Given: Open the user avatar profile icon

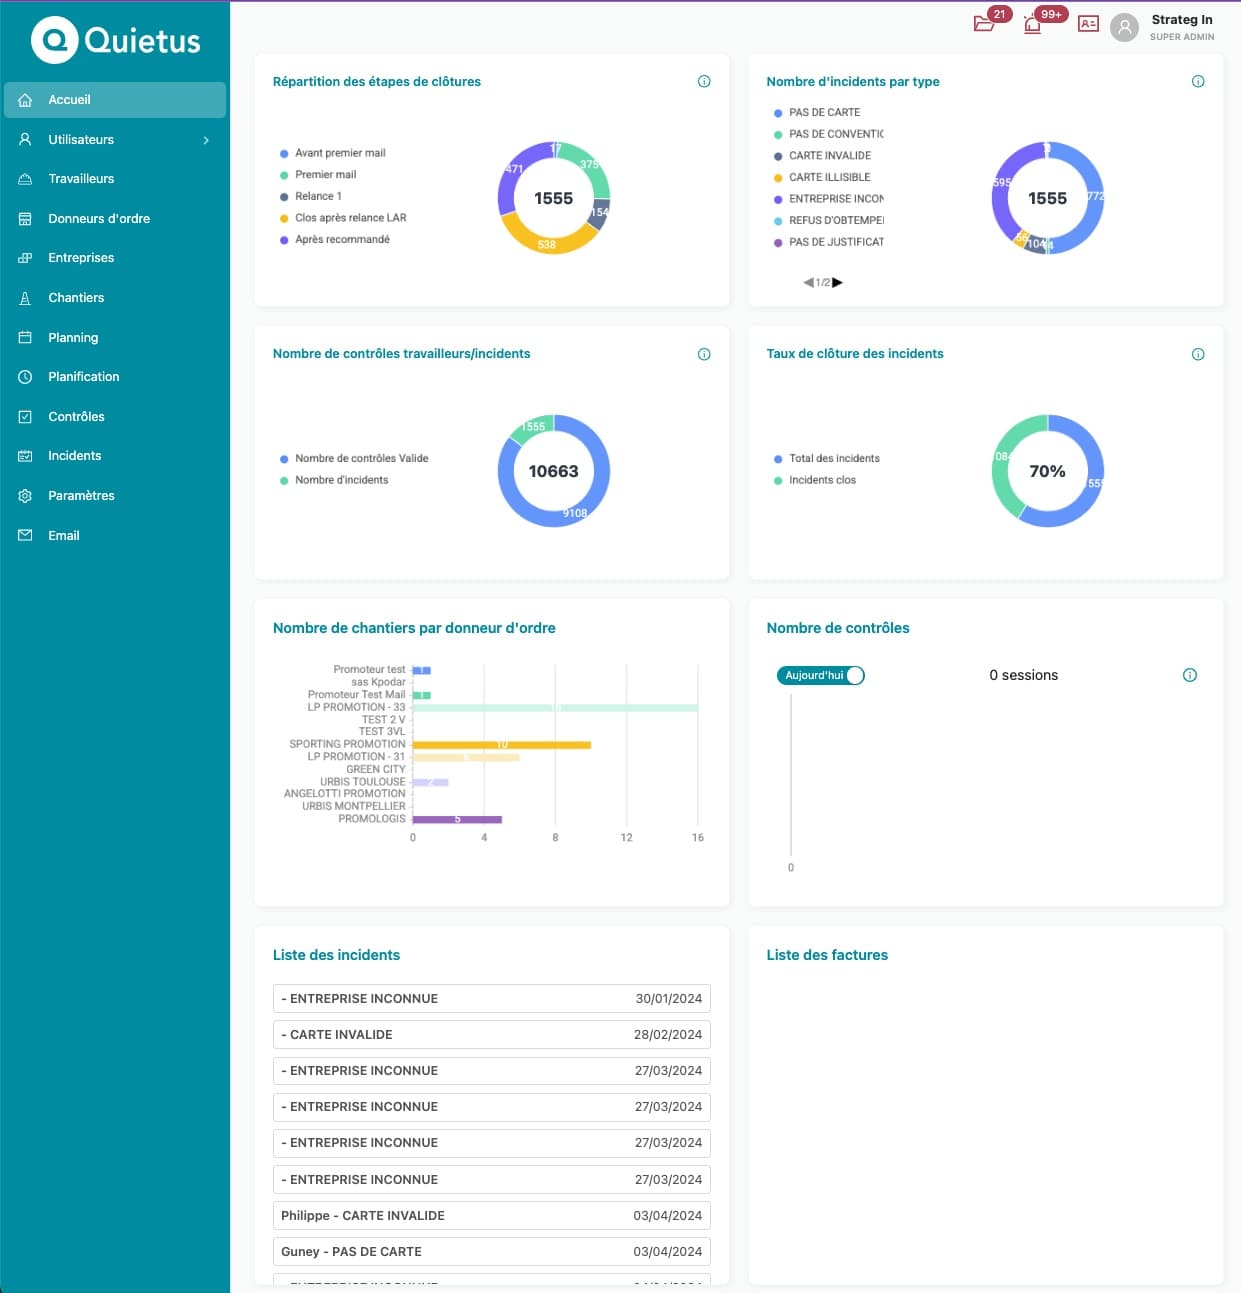Looking at the screenshot, I should click(1125, 28).
